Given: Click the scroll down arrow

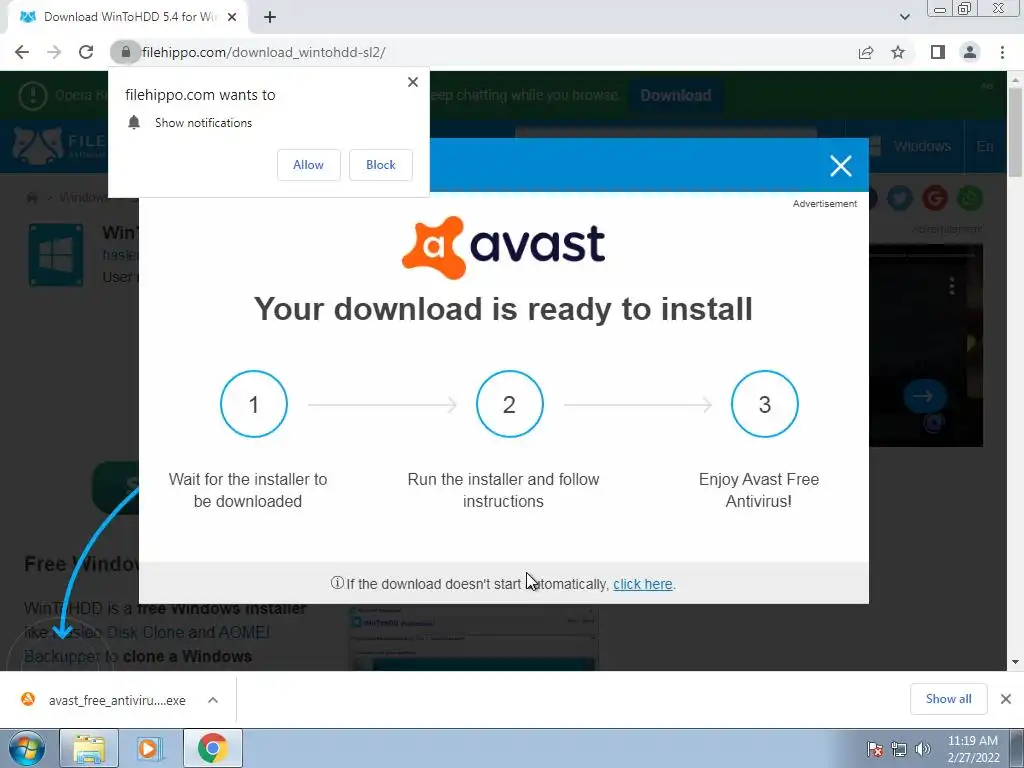Looking at the screenshot, I should 1015,662.
